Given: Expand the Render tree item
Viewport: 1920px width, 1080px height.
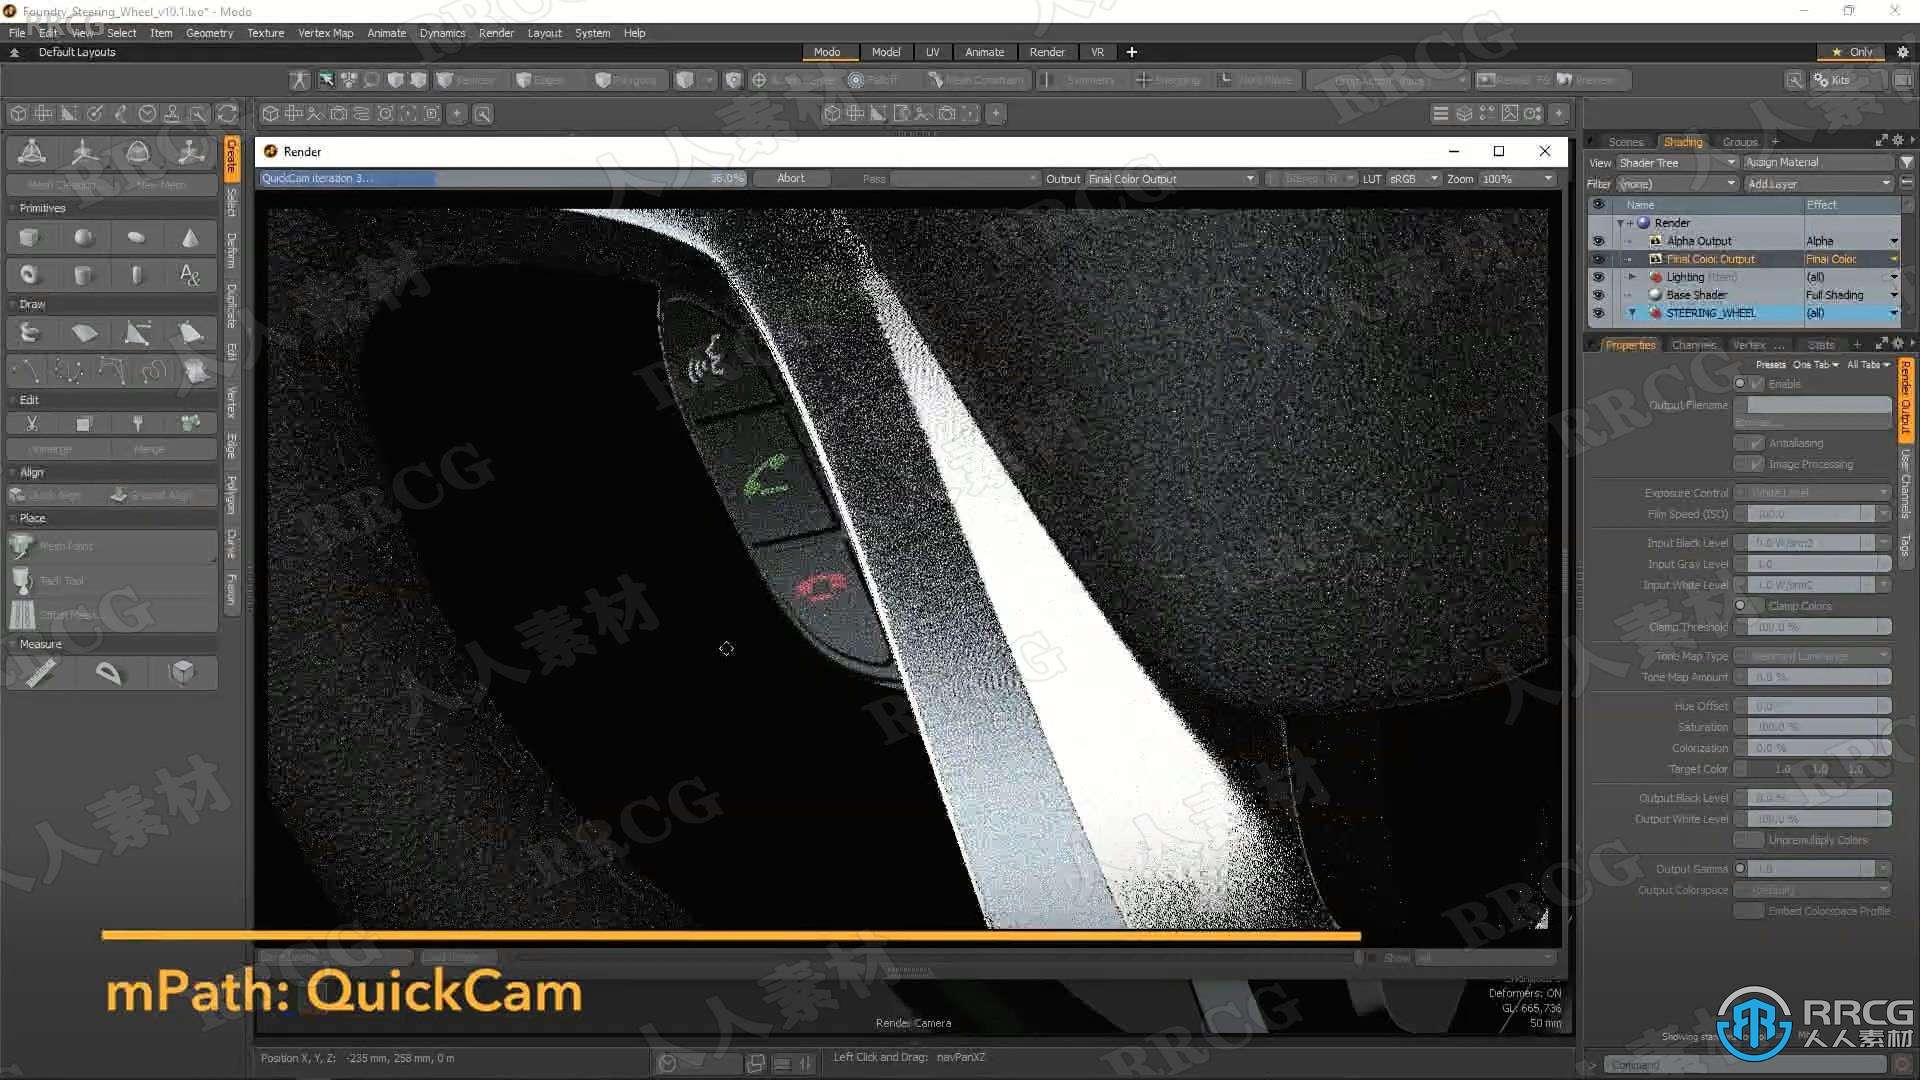Looking at the screenshot, I should click(1621, 222).
